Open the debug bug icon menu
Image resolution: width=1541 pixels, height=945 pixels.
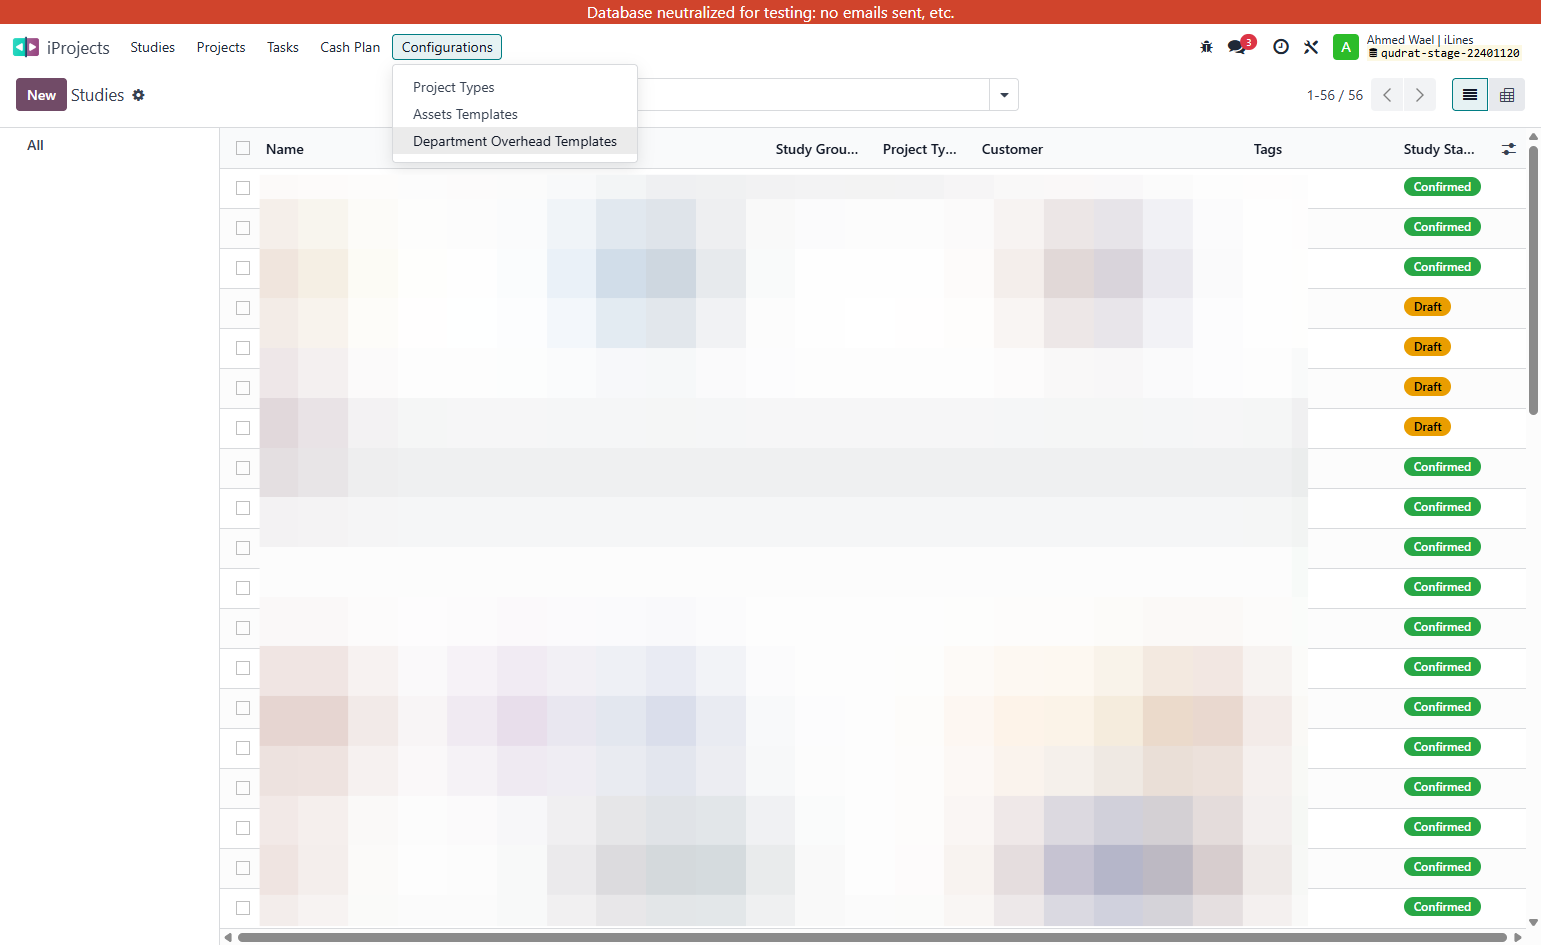coord(1206,47)
